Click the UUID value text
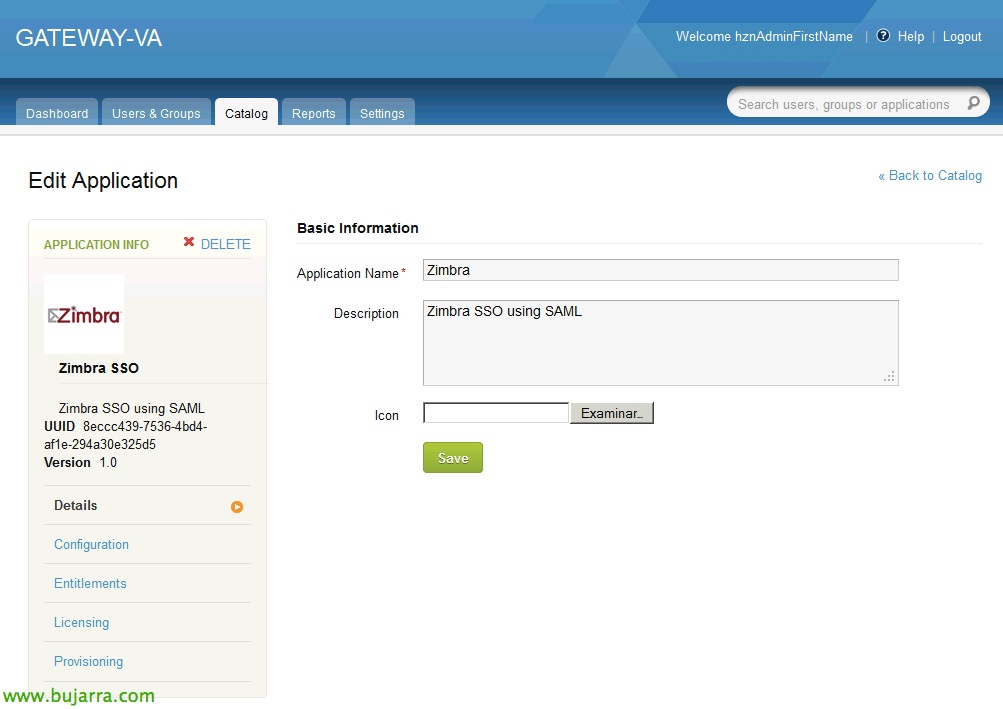The width and height of the screenshot is (1003, 709). 125,435
